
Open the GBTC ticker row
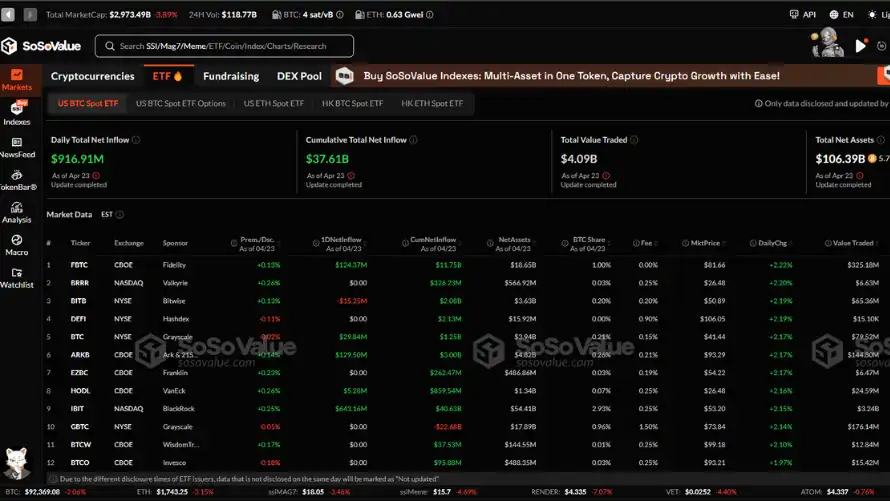(466, 427)
